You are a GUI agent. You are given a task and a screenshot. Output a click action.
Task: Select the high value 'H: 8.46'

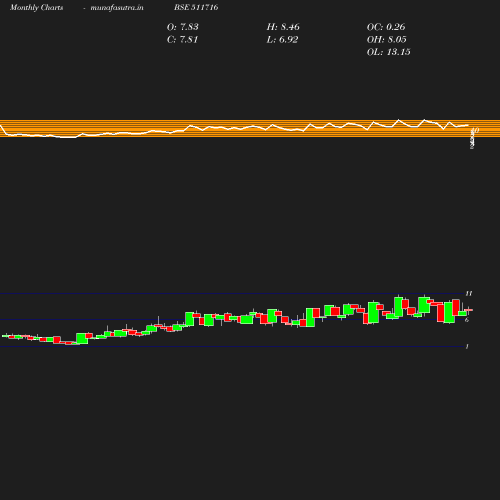pos(283,27)
